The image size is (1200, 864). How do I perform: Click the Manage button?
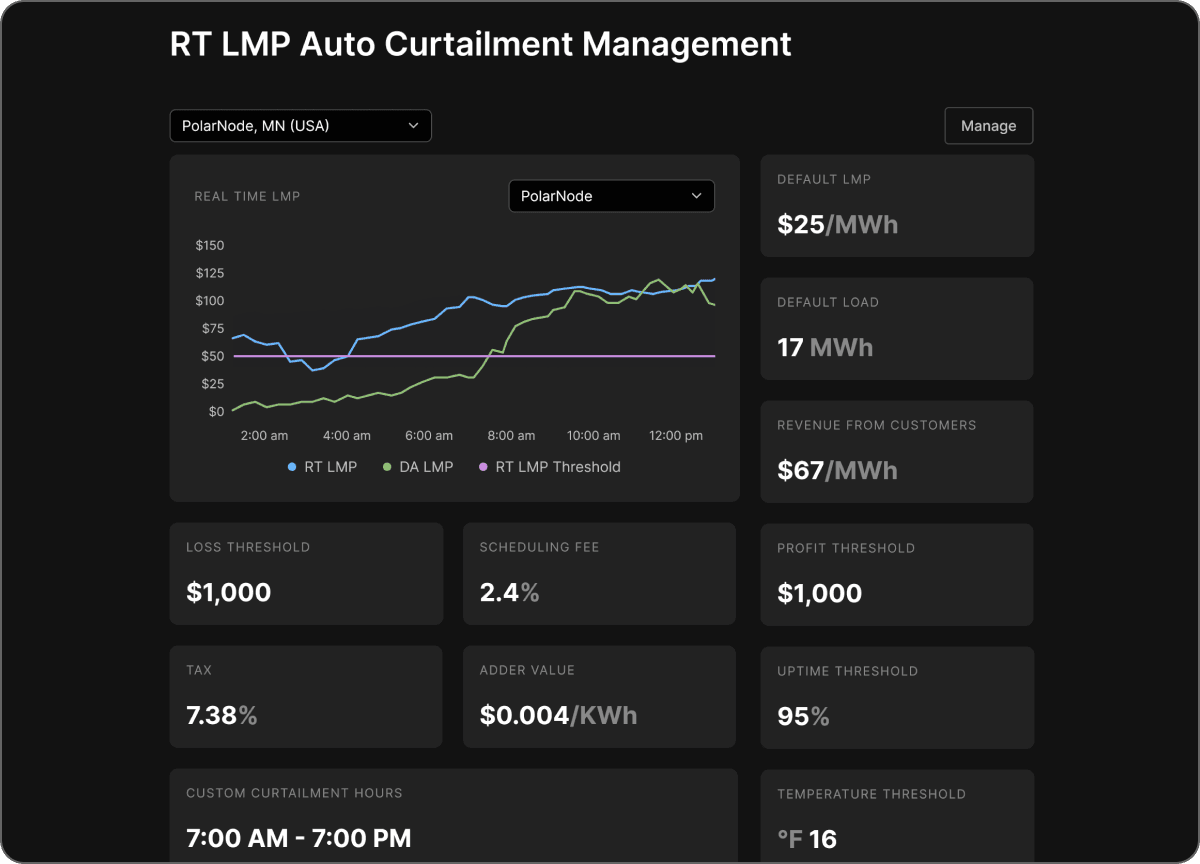tap(988, 125)
